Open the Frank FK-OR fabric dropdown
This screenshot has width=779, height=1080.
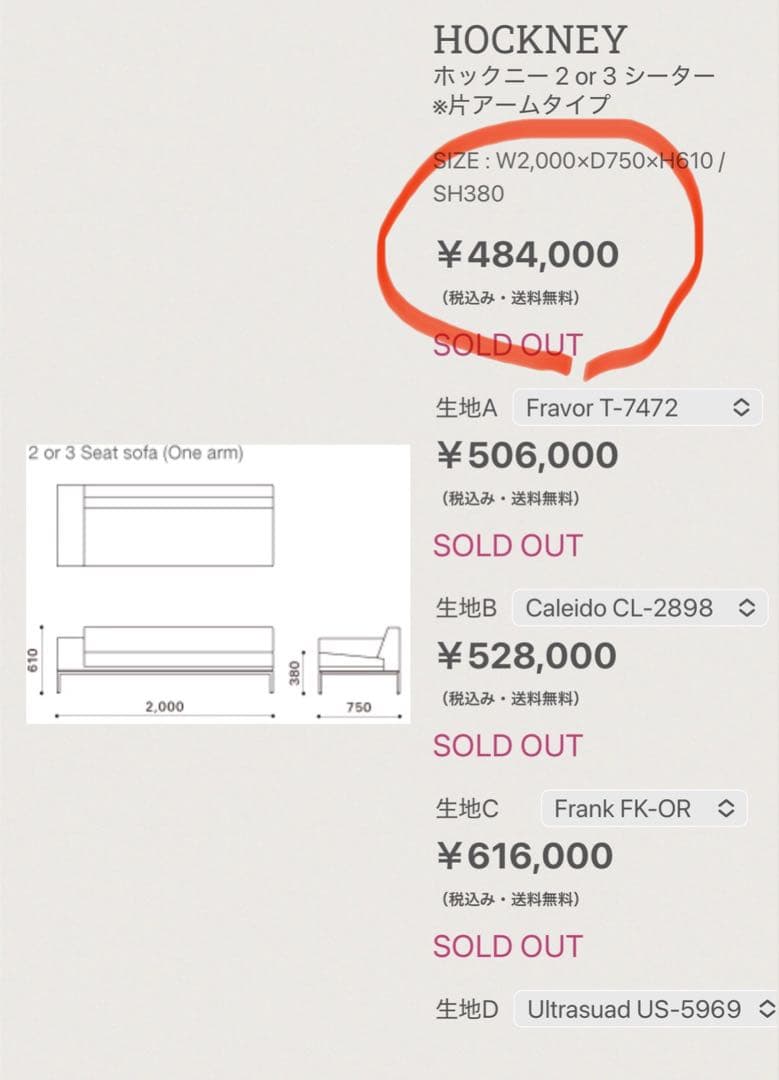pos(644,808)
